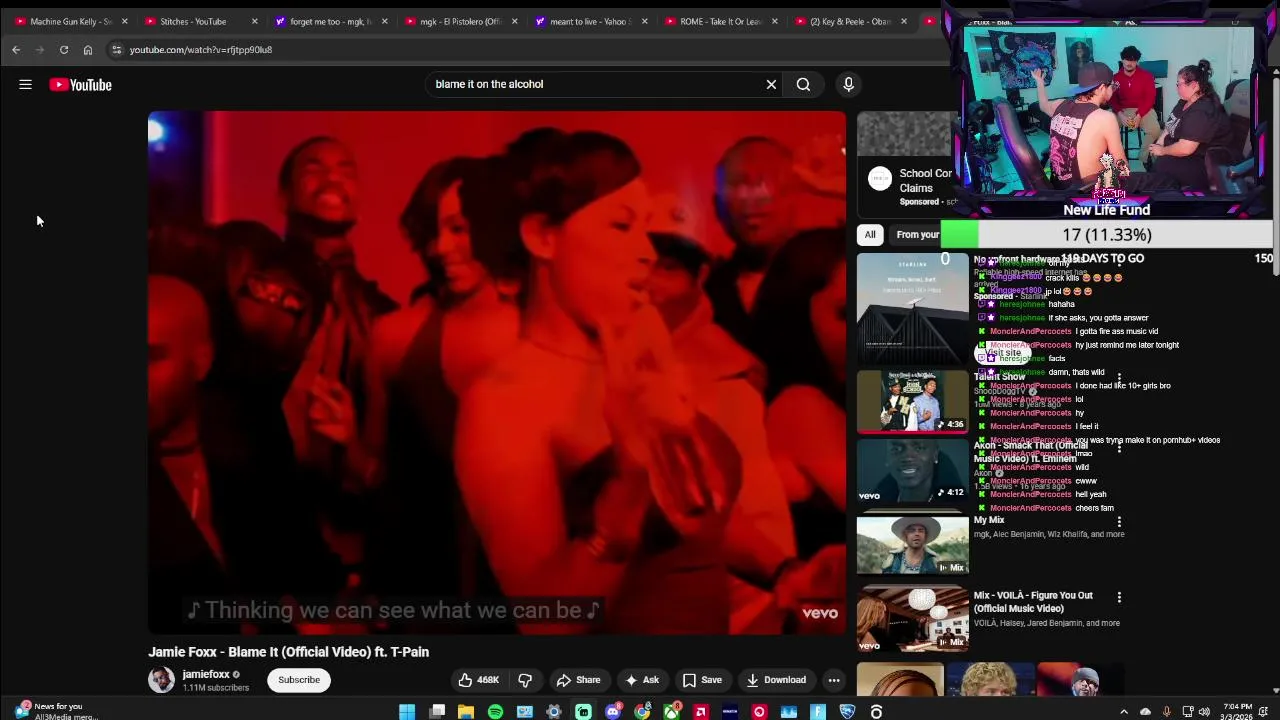The height and width of the screenshot is (720, 1280).
Task: Select the 'From your' search filter chip
Action: (x=917, y=235)
